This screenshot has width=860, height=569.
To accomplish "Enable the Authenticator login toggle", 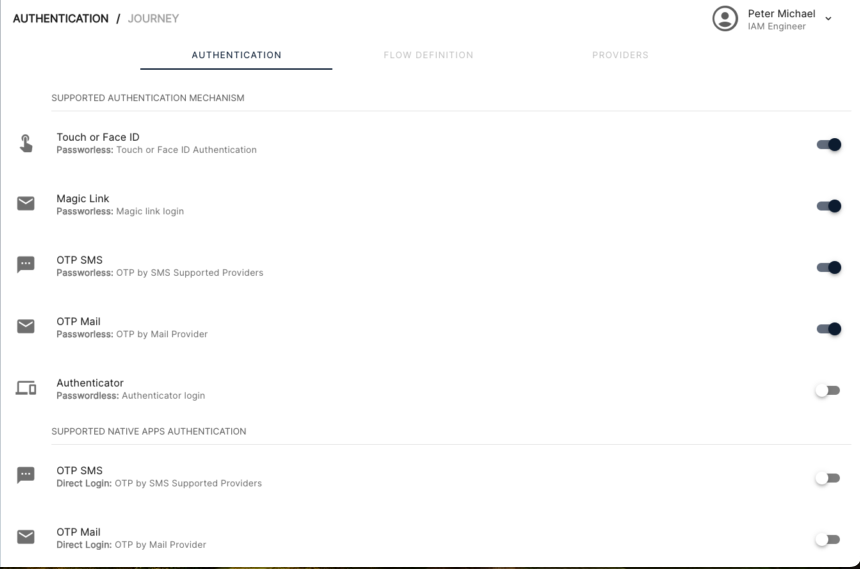I will click(x=827, y=390).
